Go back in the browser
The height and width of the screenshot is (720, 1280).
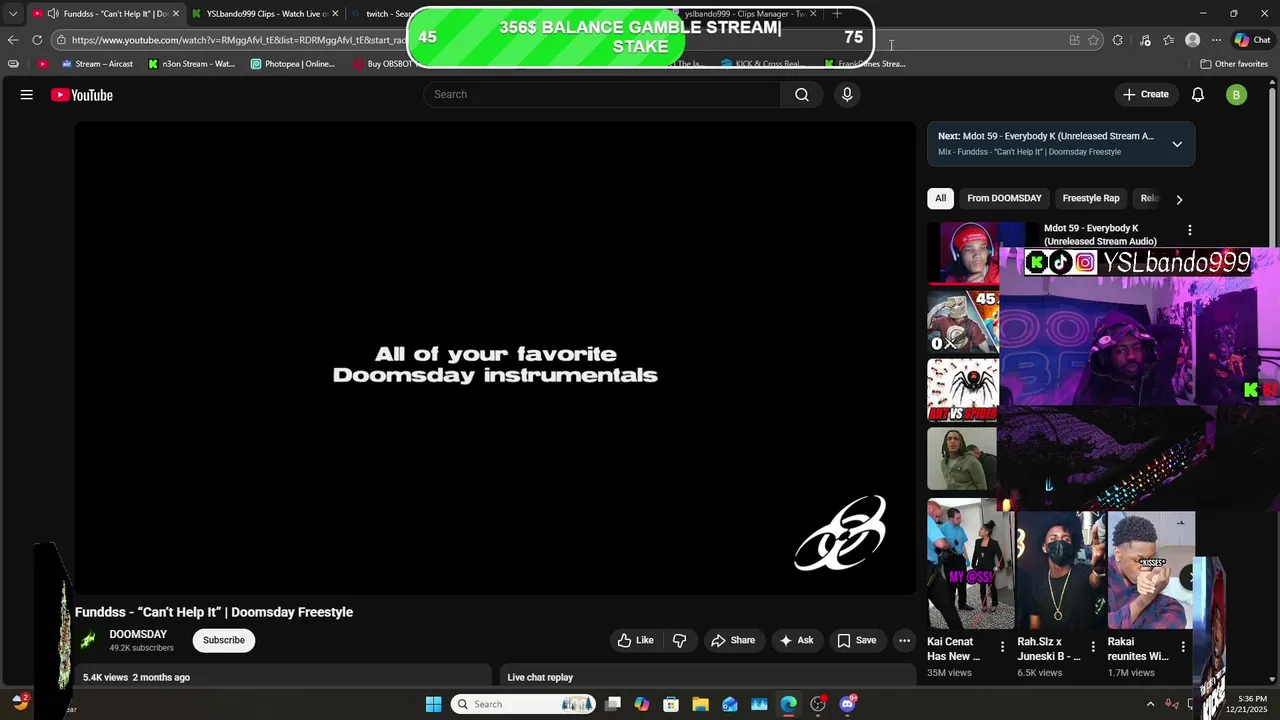pyautogui.click(x=13, y=40)
